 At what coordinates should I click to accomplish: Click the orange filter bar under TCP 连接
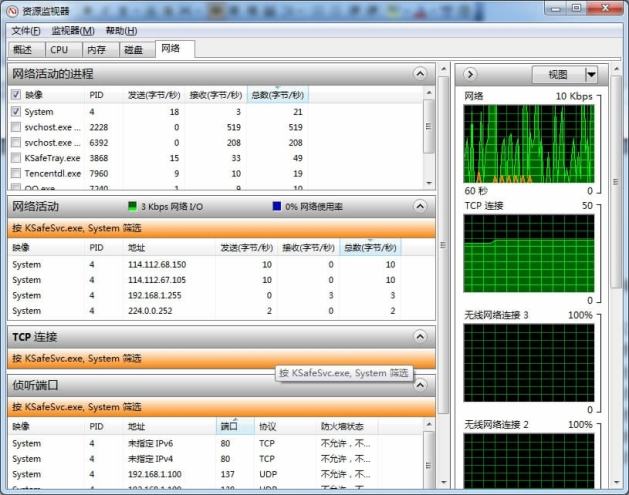click(221, 358)
